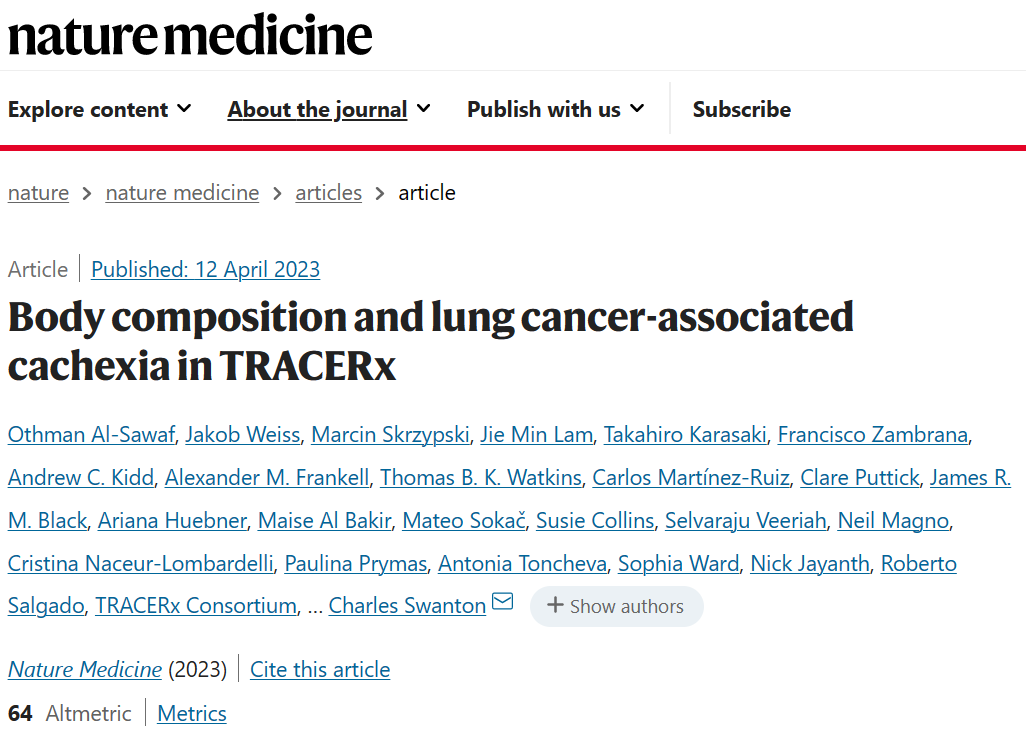Viewport: 1026px width, 734px height.
Task: Open the nature medicine breadcrumb link
Action: point(182,193)
